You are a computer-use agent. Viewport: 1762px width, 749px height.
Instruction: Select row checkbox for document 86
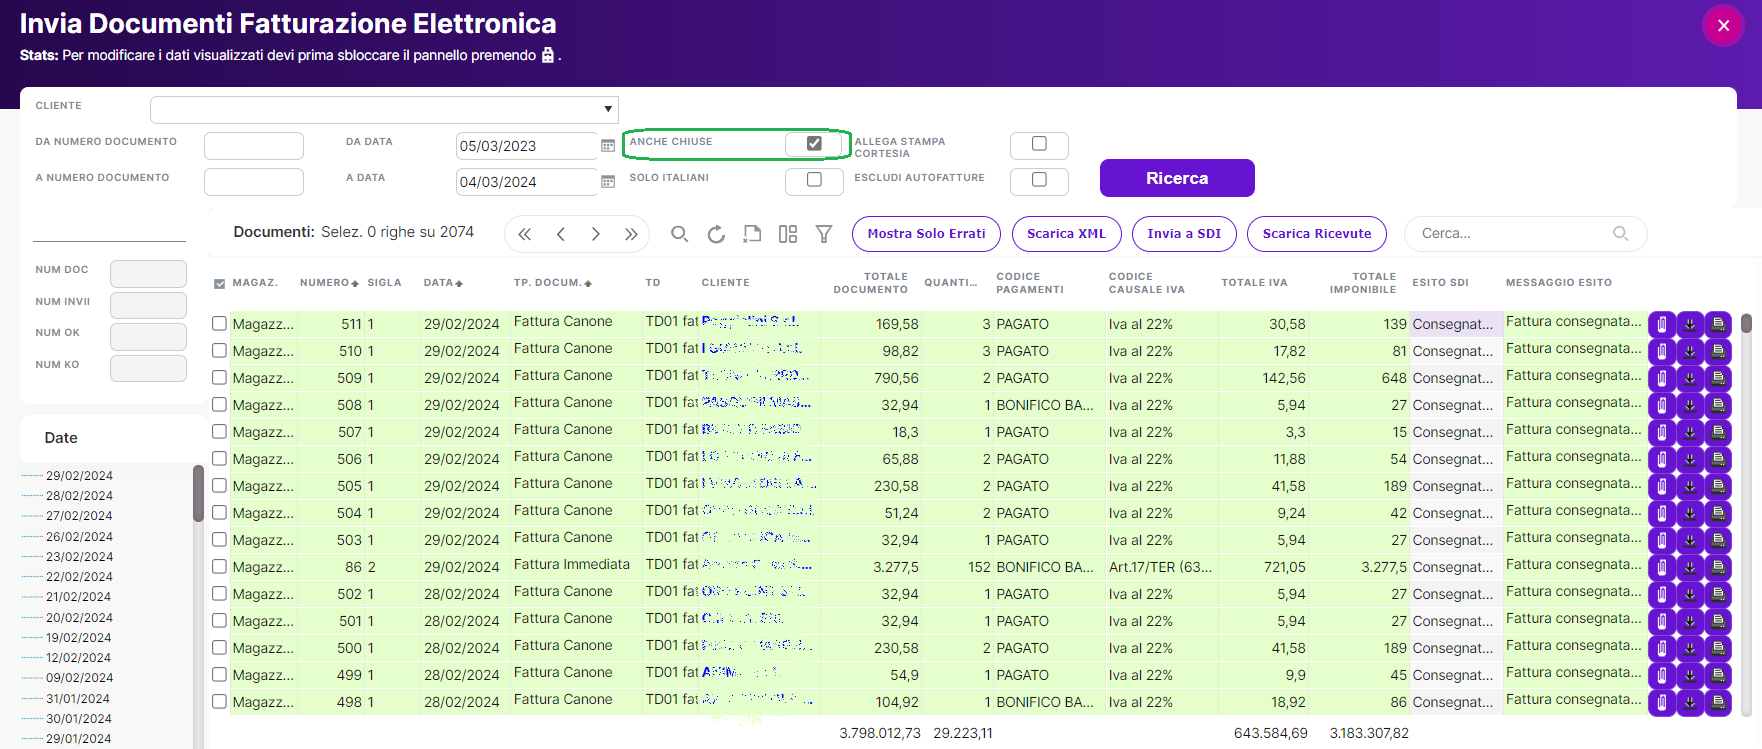pyautogui.click(x=219, y=566)
